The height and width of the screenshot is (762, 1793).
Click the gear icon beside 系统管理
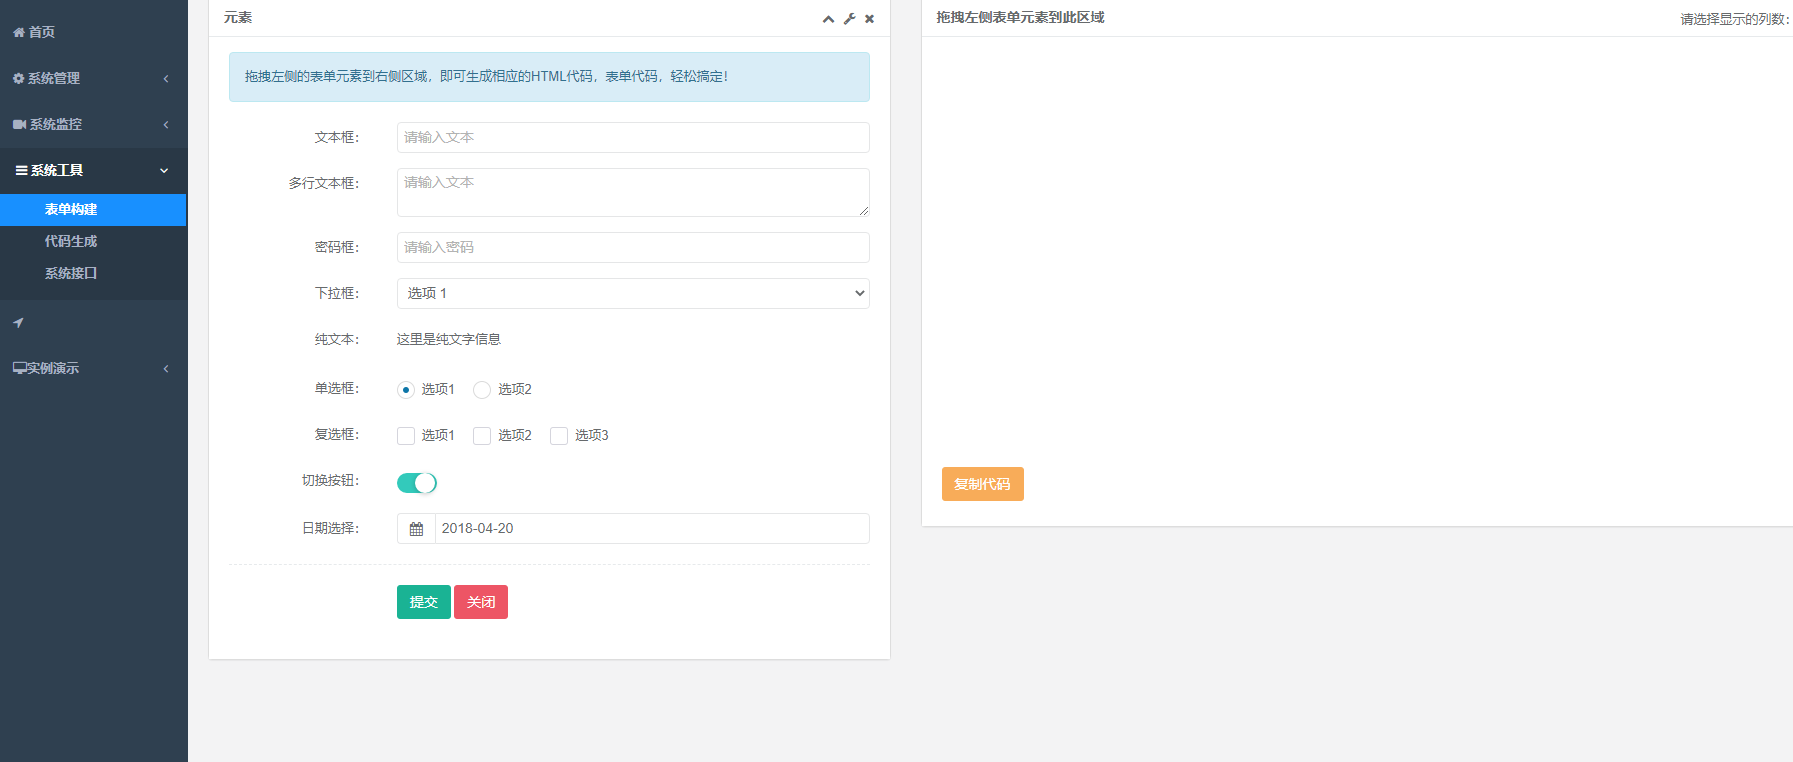(19, 78)
